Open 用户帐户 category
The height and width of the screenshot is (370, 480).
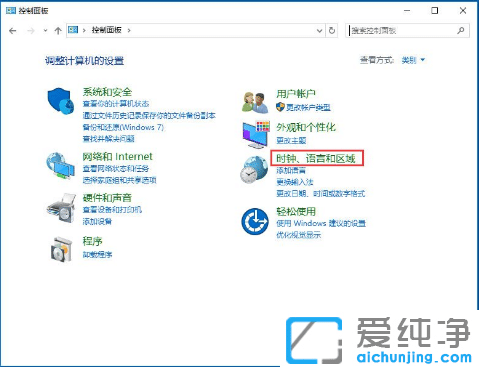(x=296, y=94)
